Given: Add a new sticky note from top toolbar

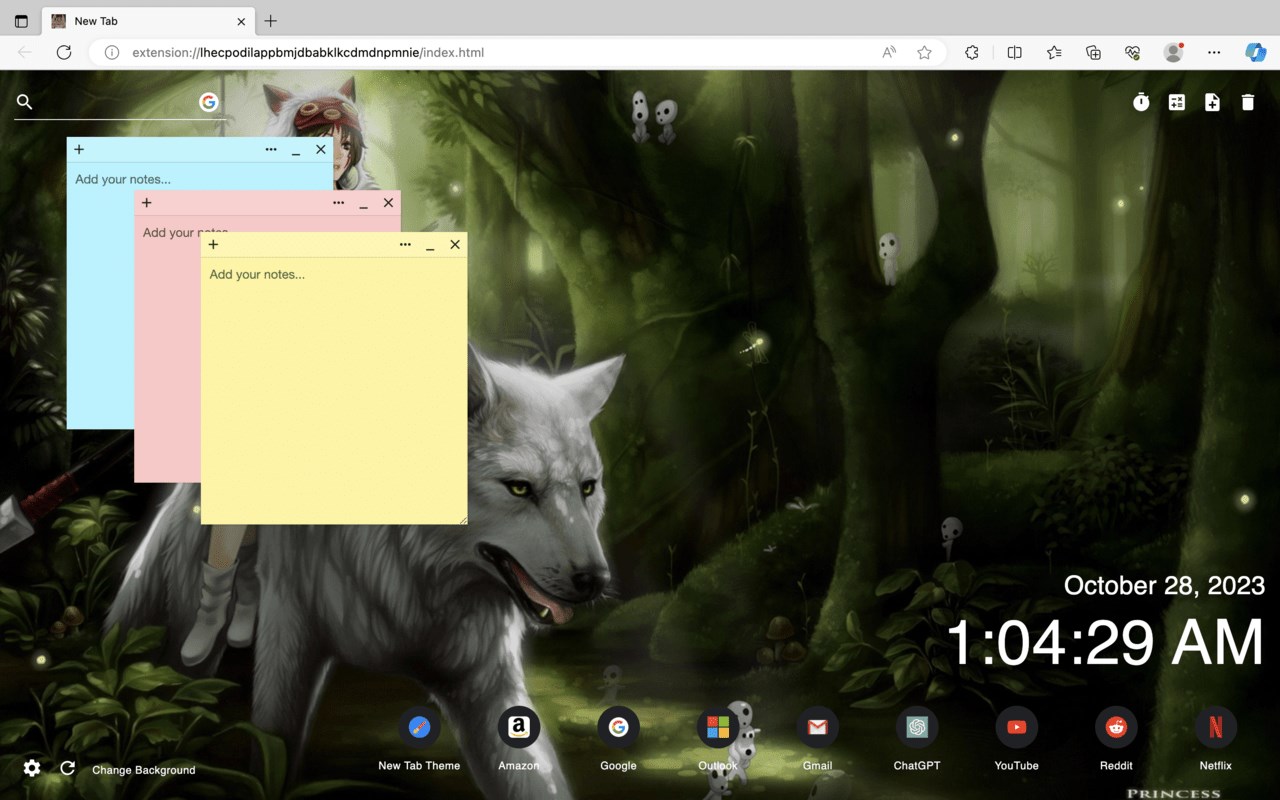Looking at the screenshot, I should tap(1212, 102).
